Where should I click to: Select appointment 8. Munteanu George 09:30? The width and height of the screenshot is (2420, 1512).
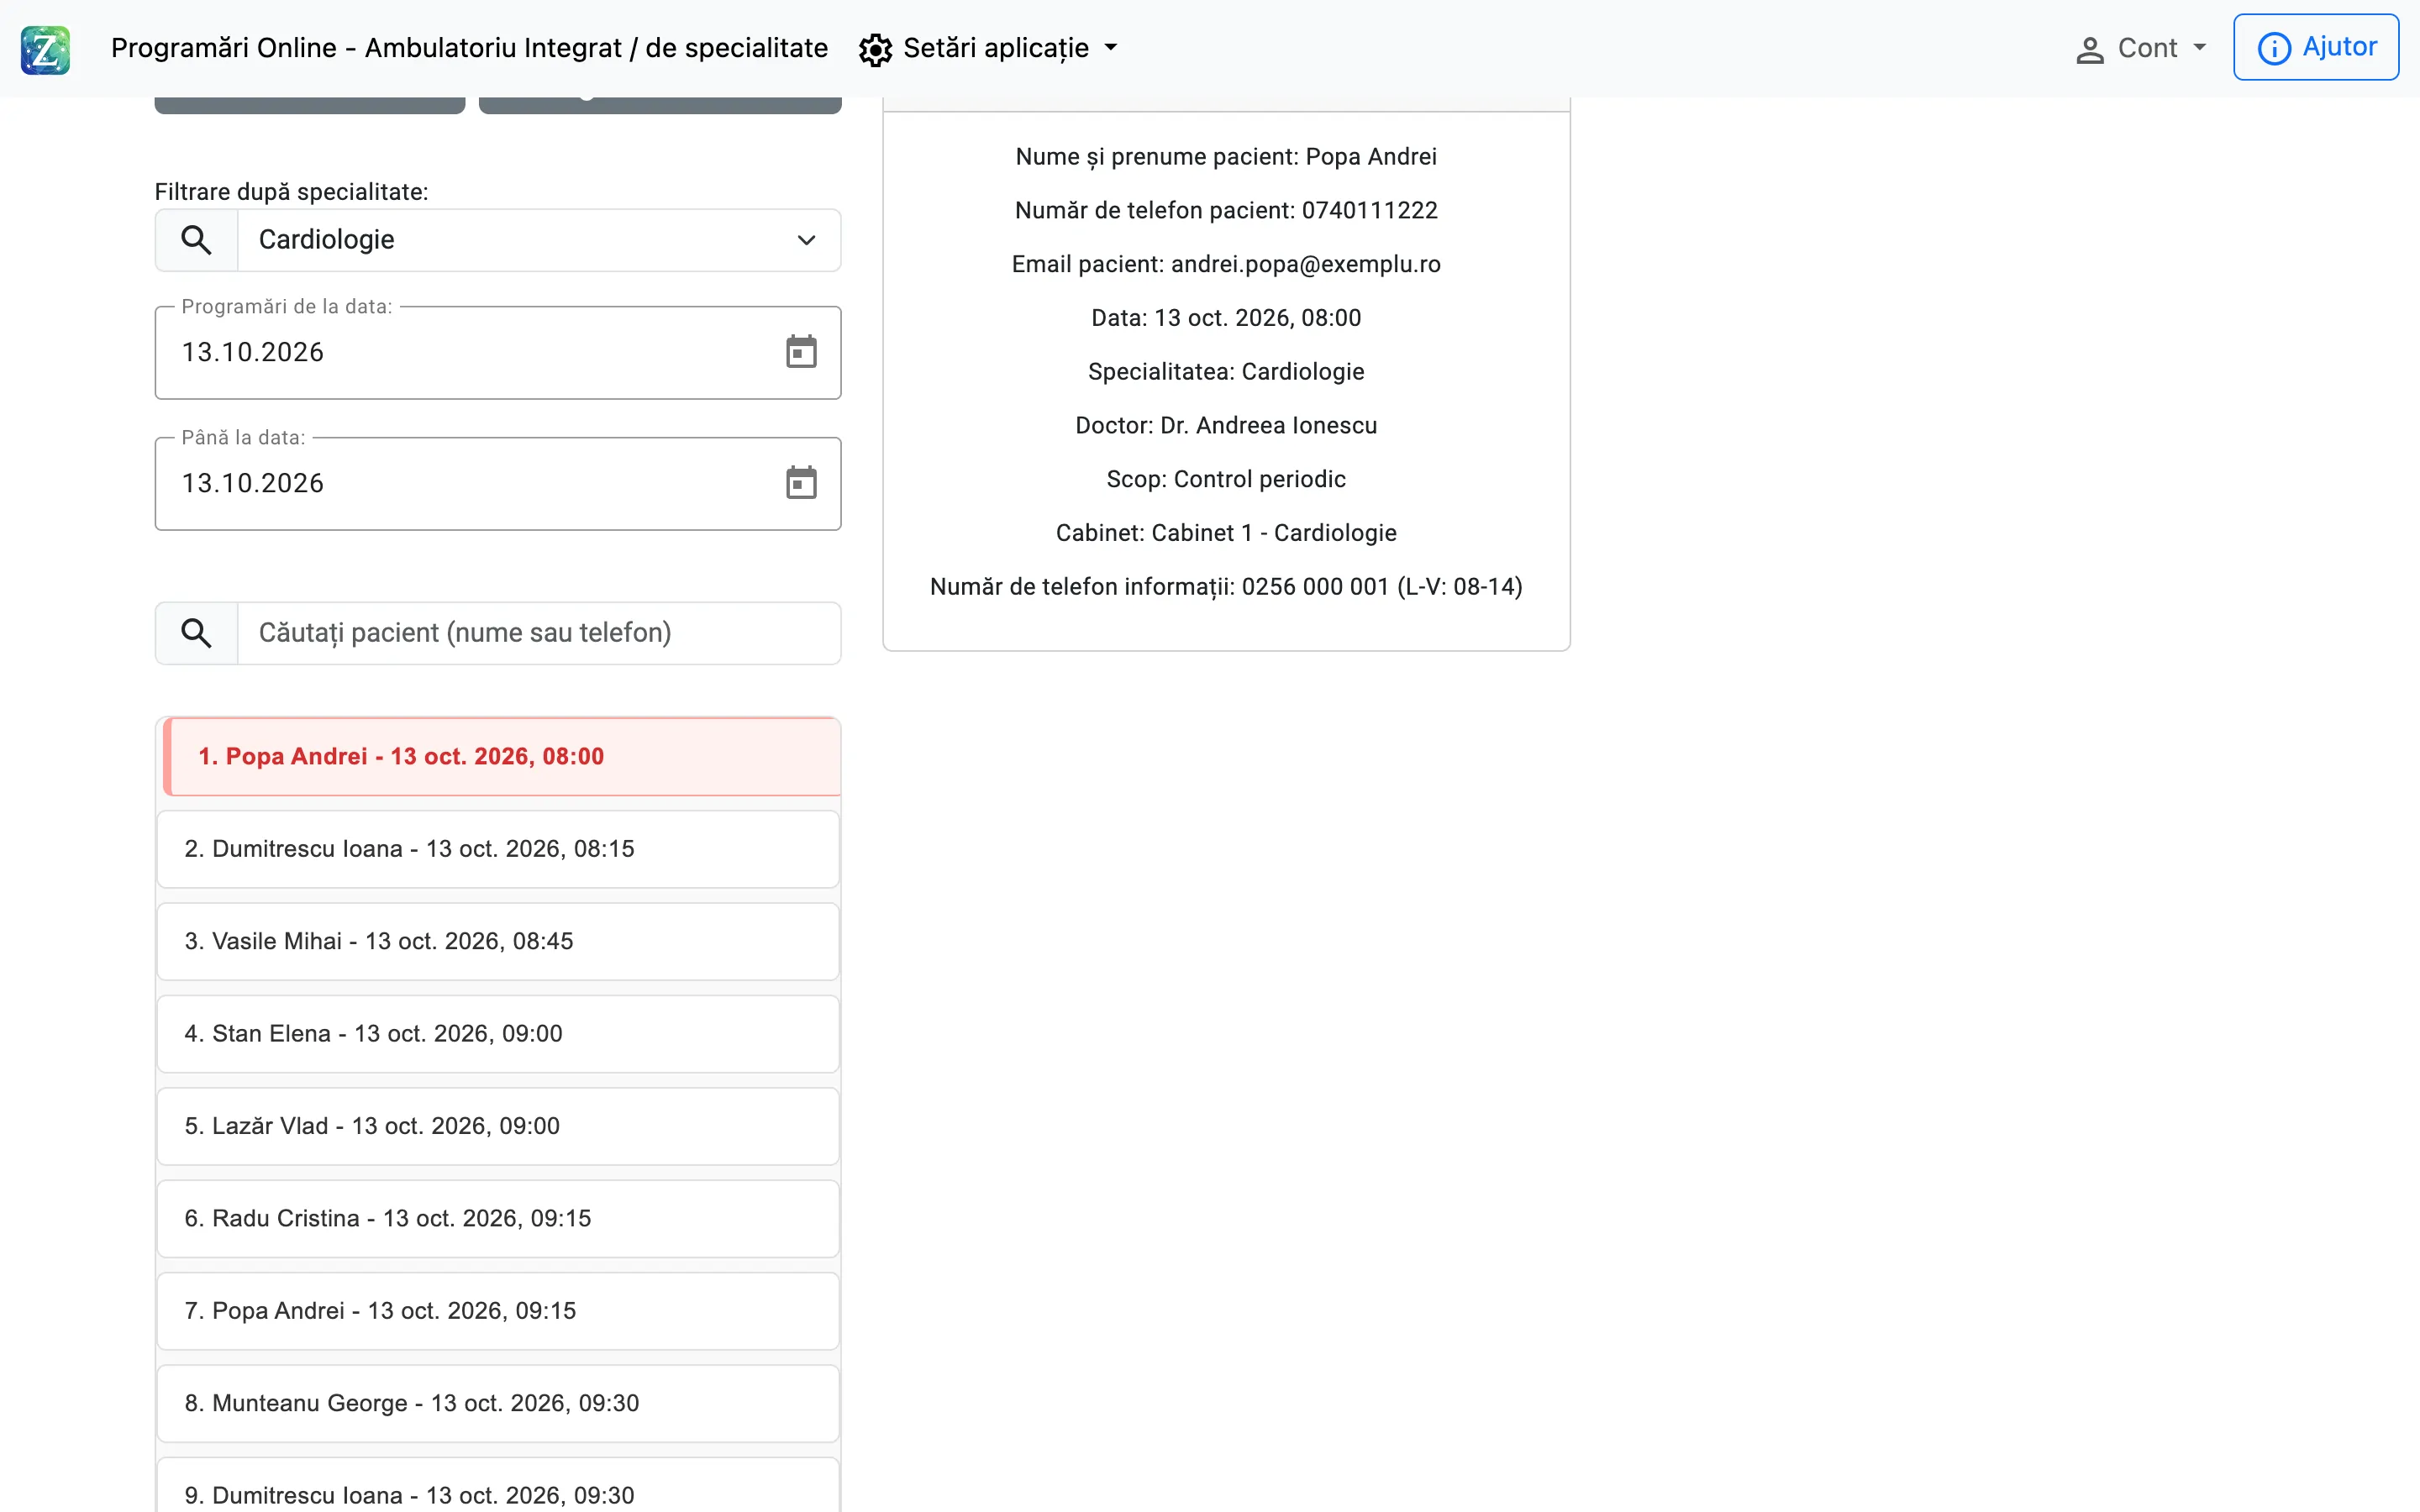[498, 1404]
